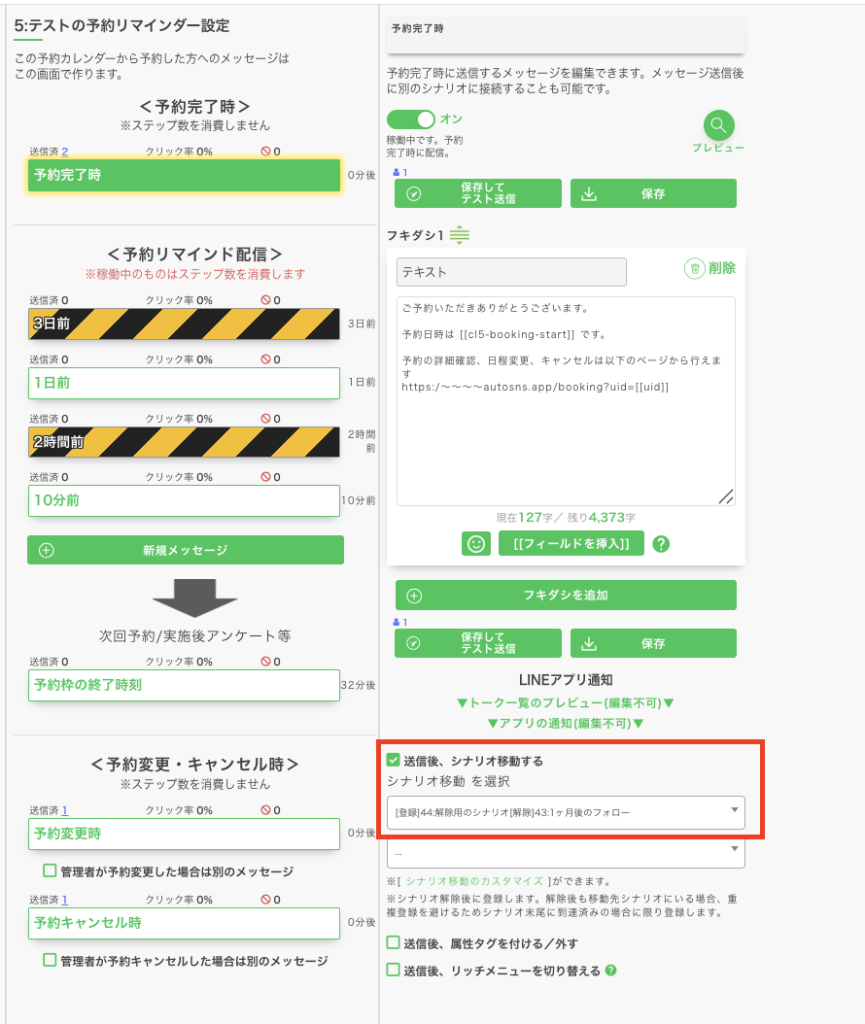Click the green preview magnifier icon

point(718,125)
